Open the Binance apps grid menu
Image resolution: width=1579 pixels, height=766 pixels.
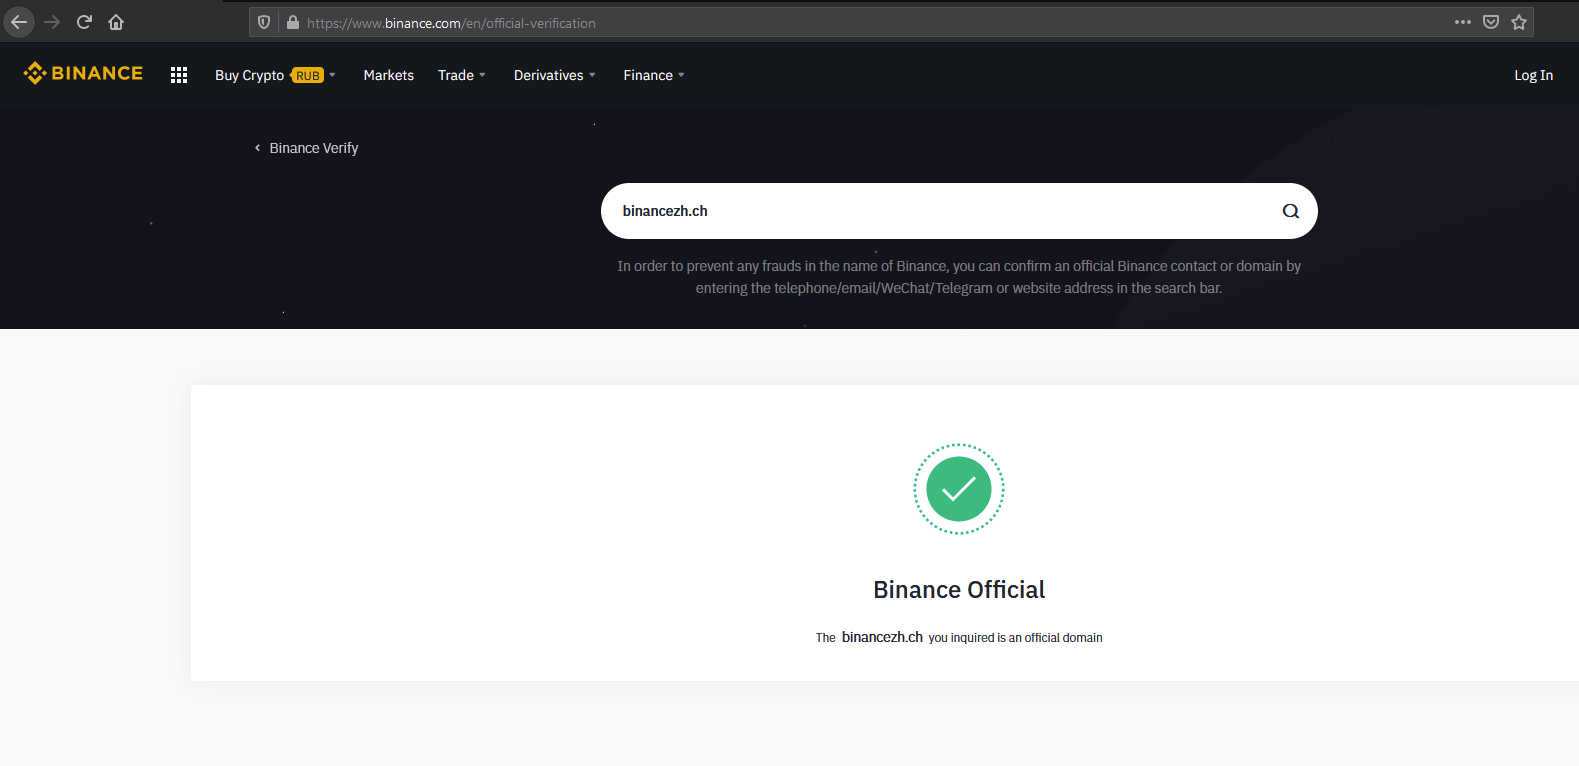pyautogui.click(x=179, y=75)
